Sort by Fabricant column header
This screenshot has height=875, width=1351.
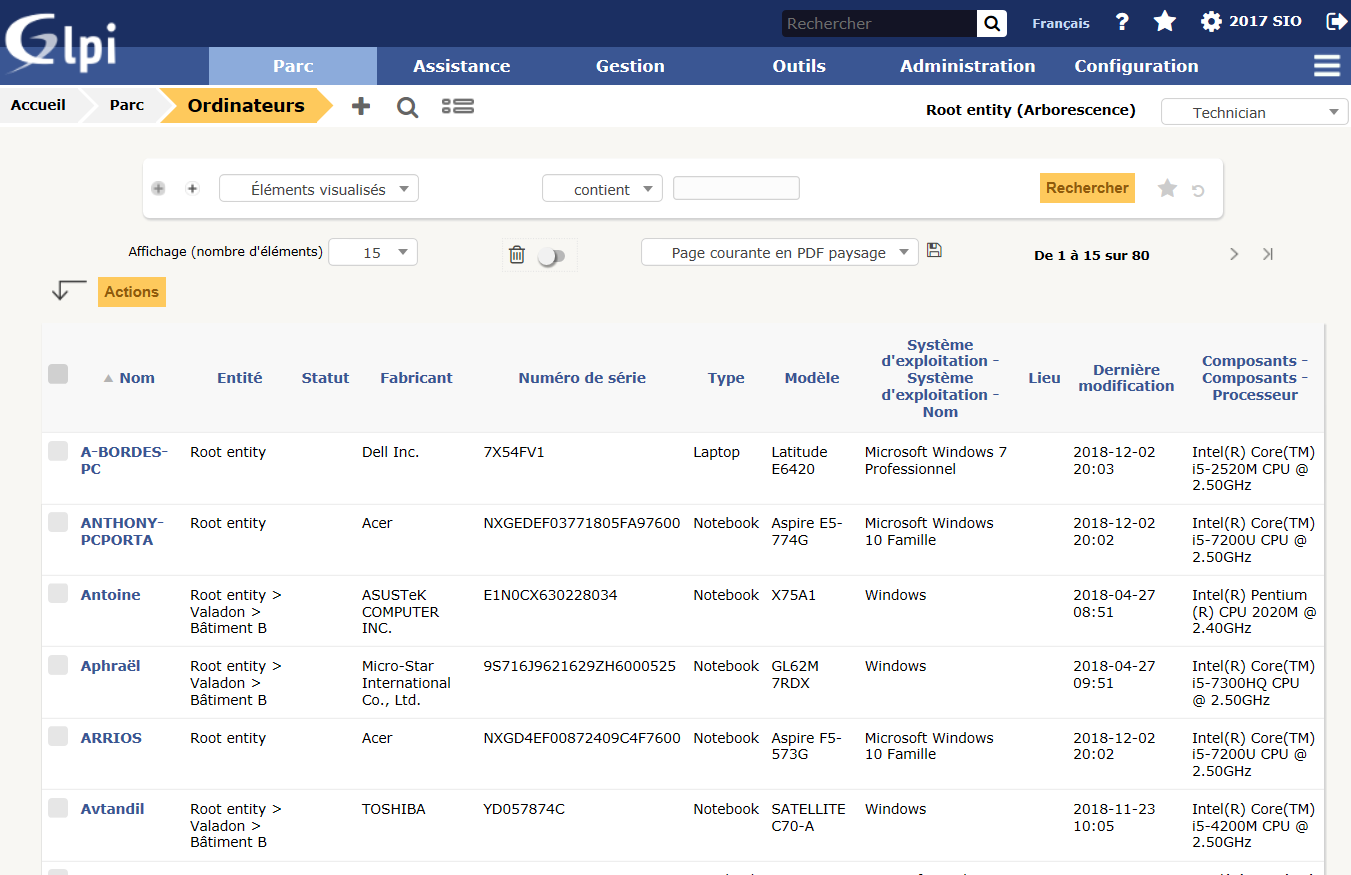[x=416, y=378]
